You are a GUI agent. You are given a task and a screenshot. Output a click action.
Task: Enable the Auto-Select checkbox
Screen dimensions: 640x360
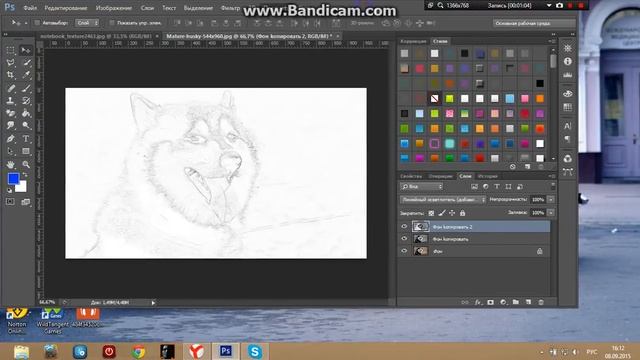click(x=37, y=23)
